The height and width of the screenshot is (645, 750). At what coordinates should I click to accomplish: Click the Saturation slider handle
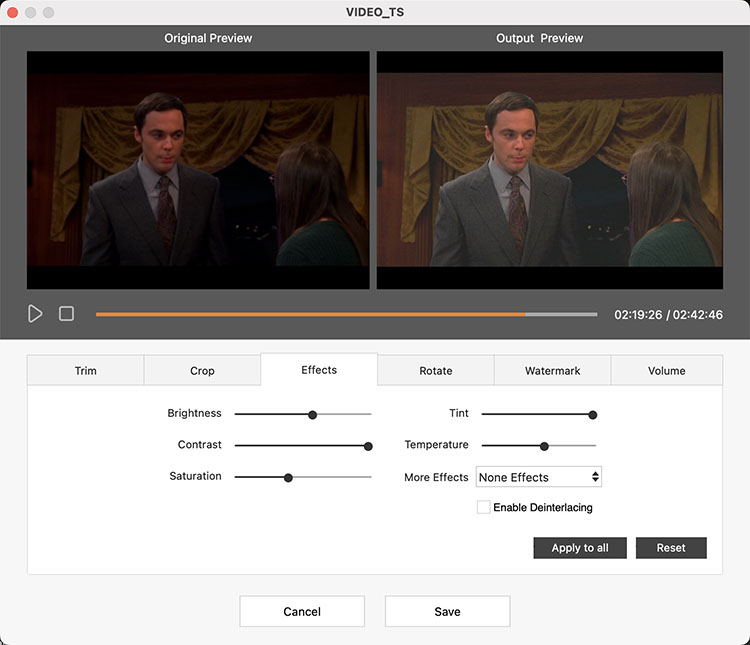click(288, 478)
